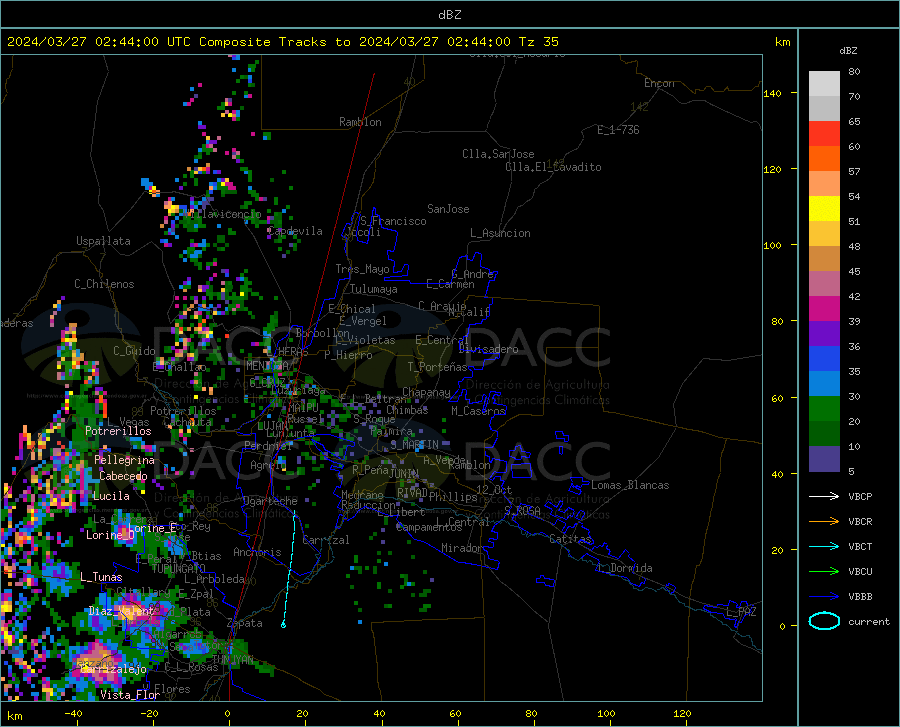Click the 'Cabecedo' map label
The height and width of the screenshot is (727, 900).
pos(123,476)
